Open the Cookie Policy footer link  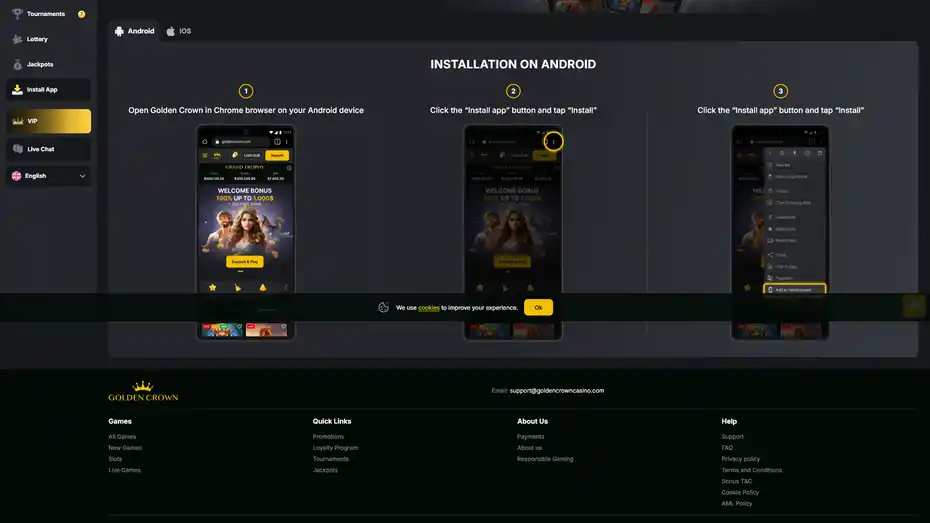(740, 492)
